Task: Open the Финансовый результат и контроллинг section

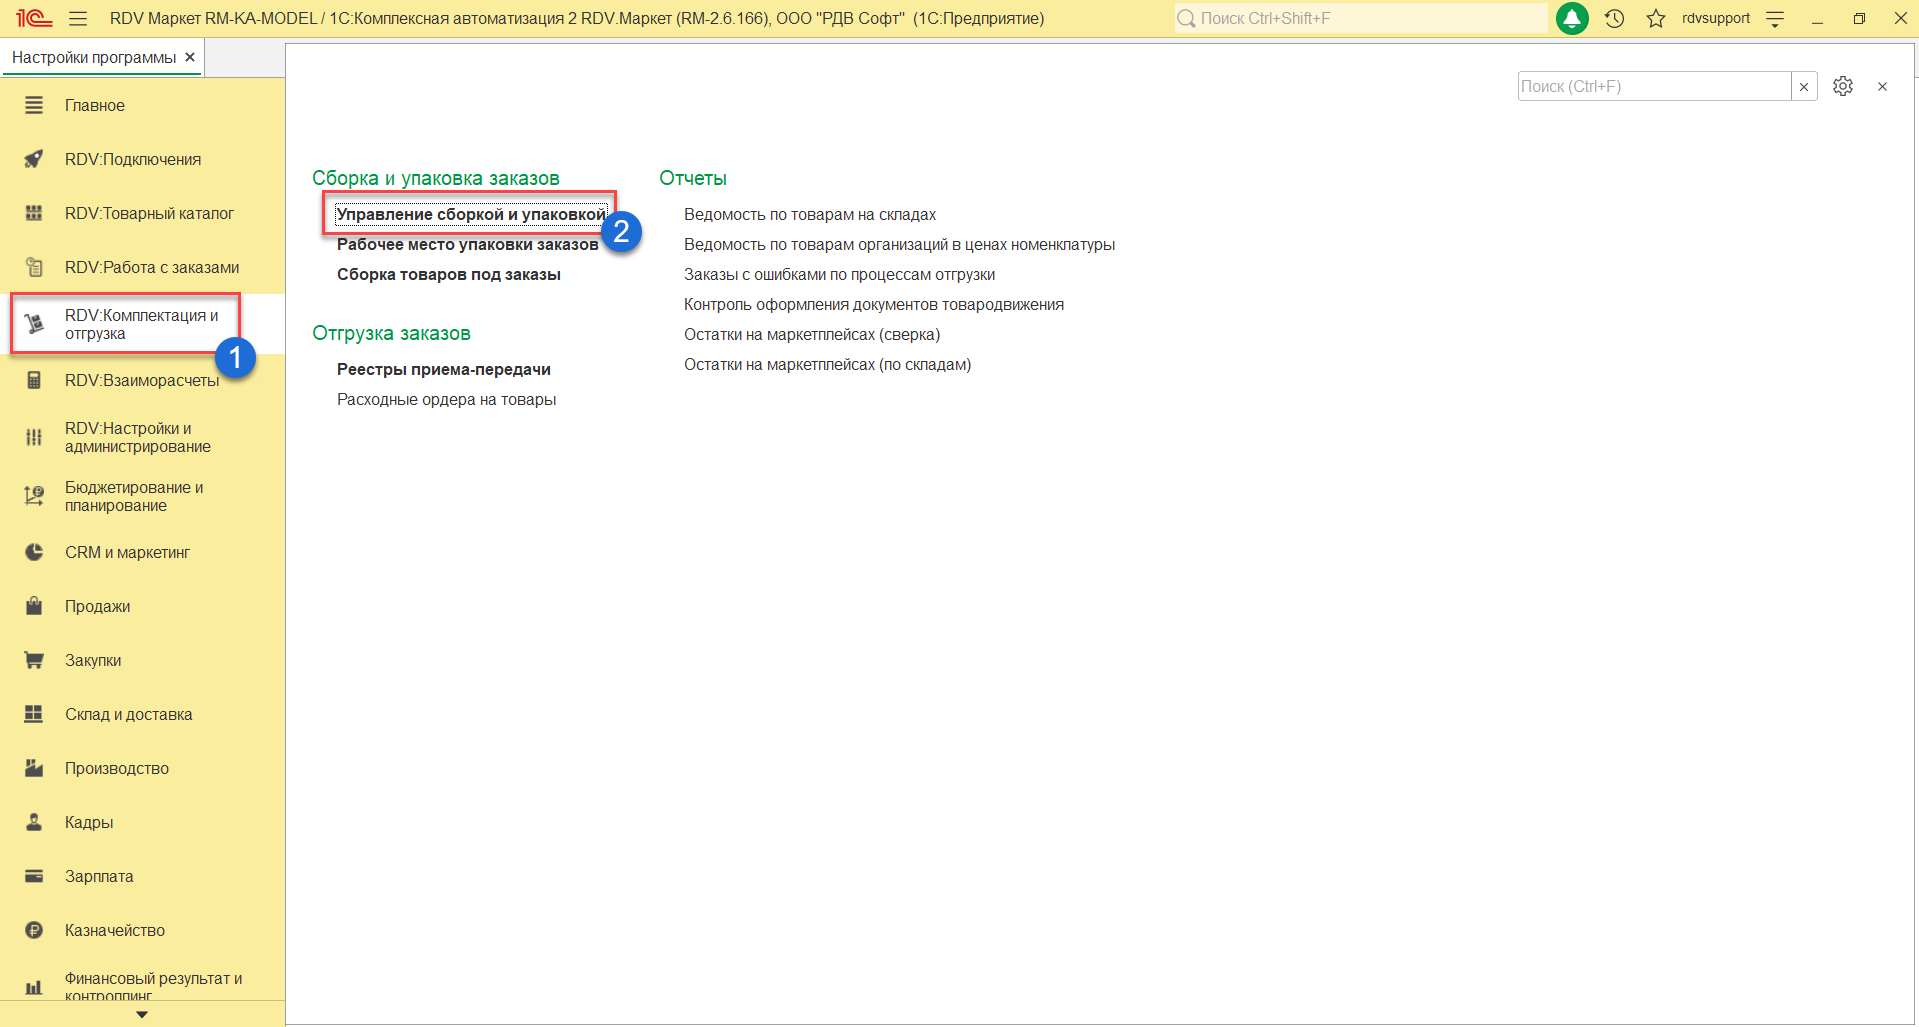Action: click(153, 987)
